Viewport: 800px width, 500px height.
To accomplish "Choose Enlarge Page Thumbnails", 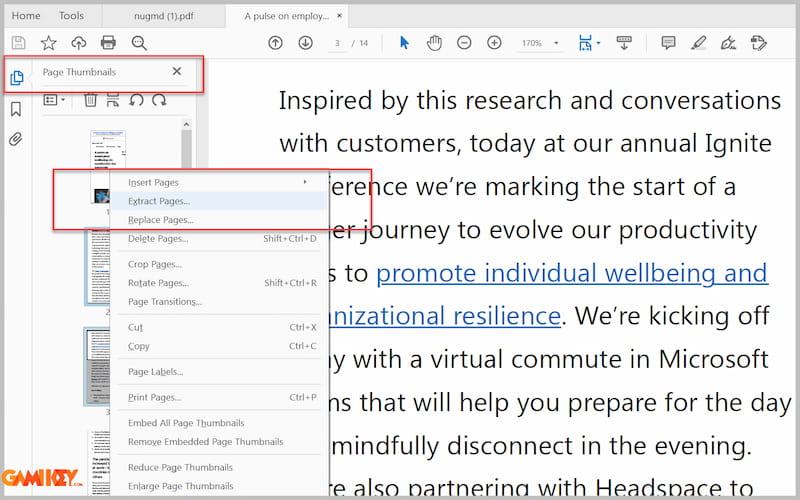I will pyautogui.click(x=219, y=486).
